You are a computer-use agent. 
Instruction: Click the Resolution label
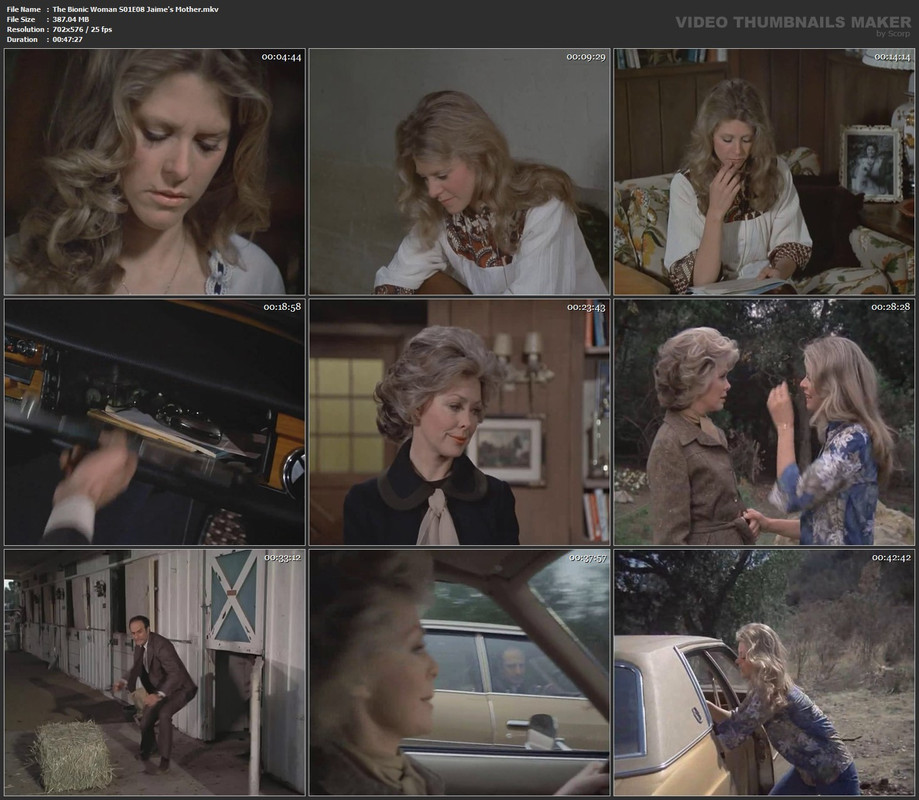25,29
